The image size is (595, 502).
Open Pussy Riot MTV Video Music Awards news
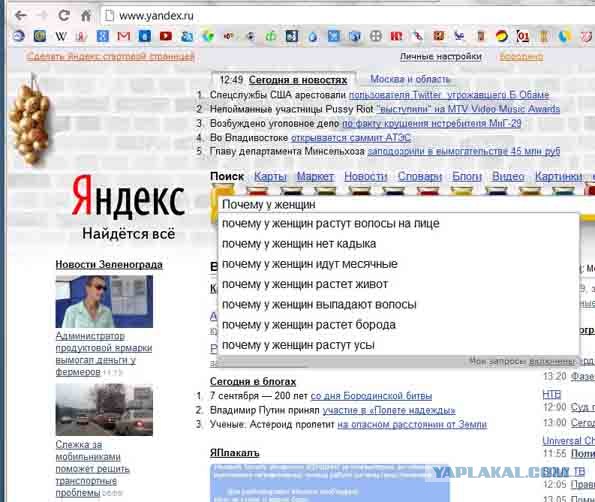(x=468, y=109)
